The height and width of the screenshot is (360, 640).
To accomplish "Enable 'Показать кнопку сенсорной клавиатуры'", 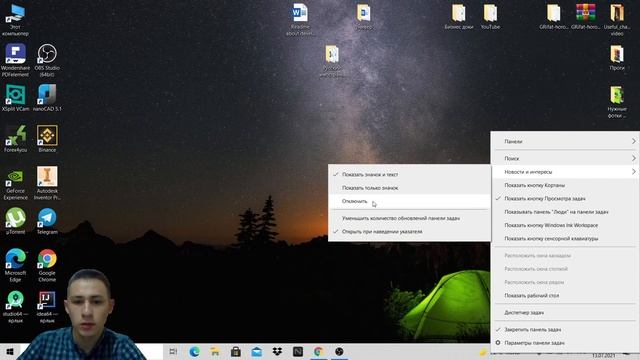I will 565,238.
